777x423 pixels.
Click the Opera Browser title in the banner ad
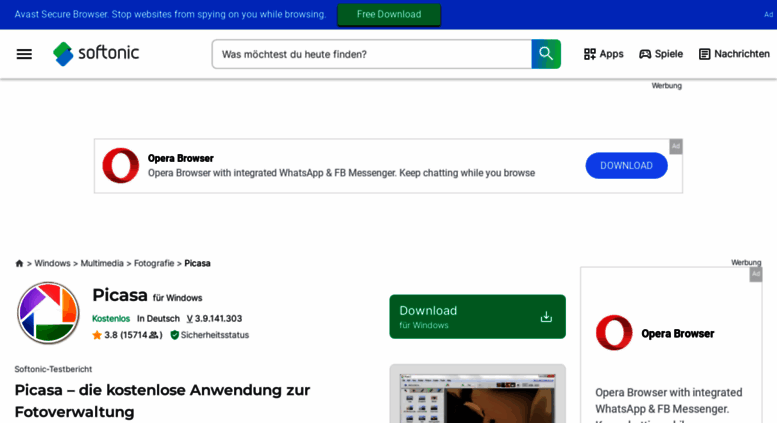point(180,159)
